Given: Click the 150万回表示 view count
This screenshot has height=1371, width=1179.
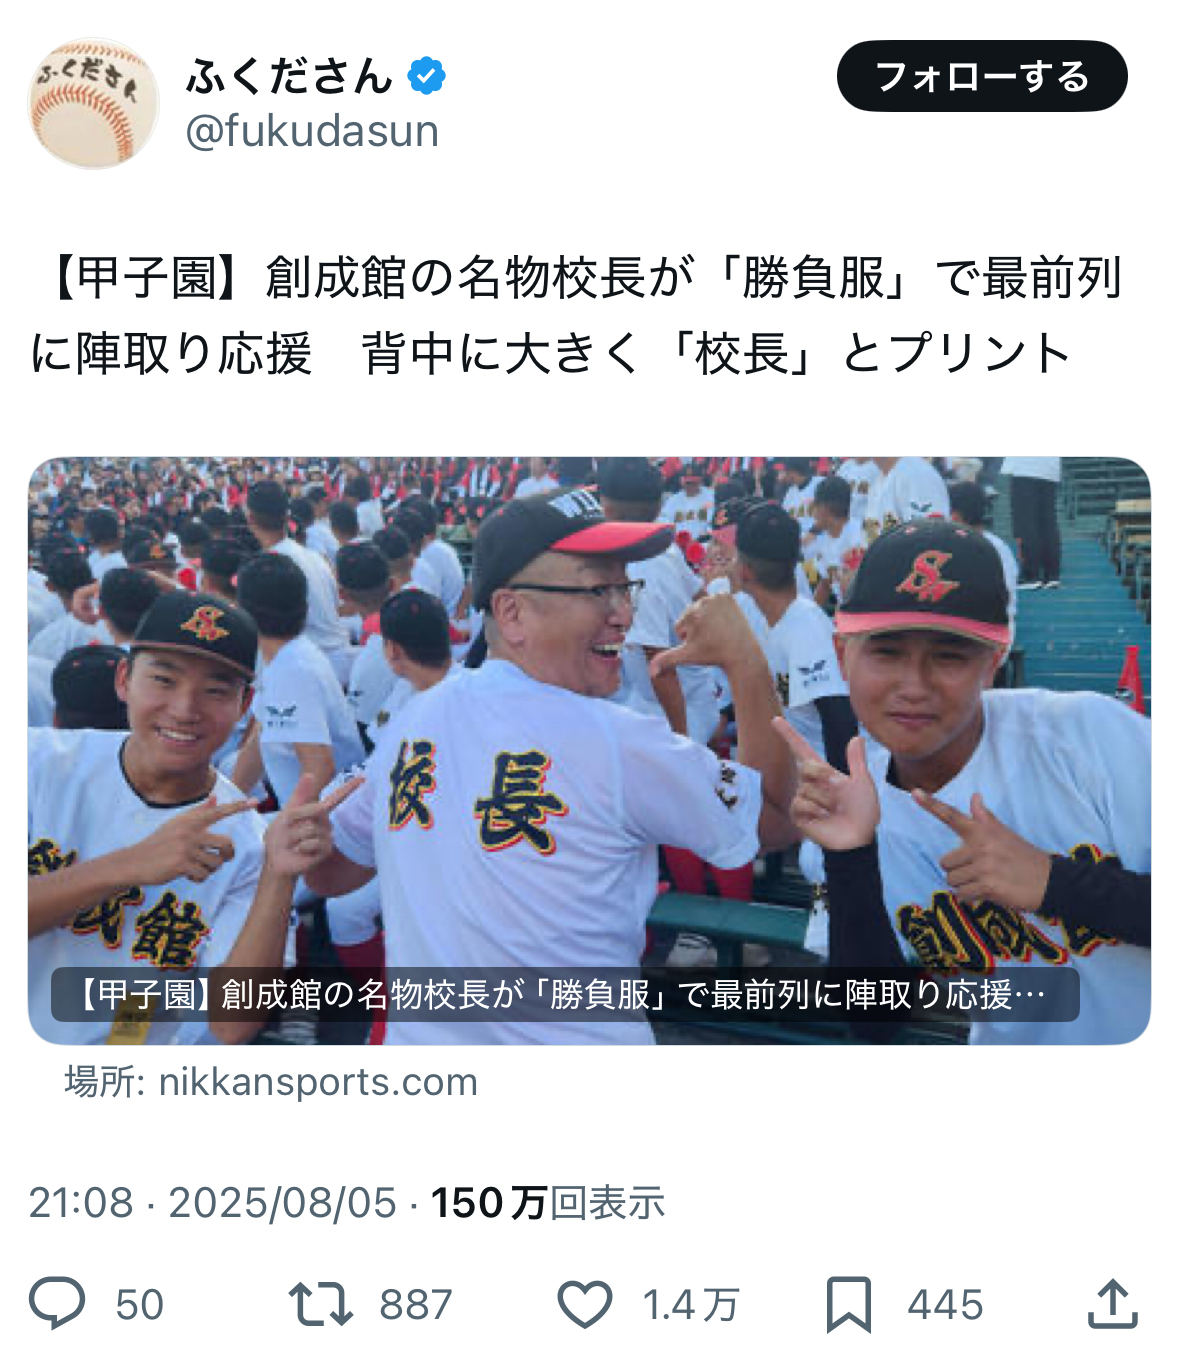Looking at the screenshot, I should coord(548,1202).
